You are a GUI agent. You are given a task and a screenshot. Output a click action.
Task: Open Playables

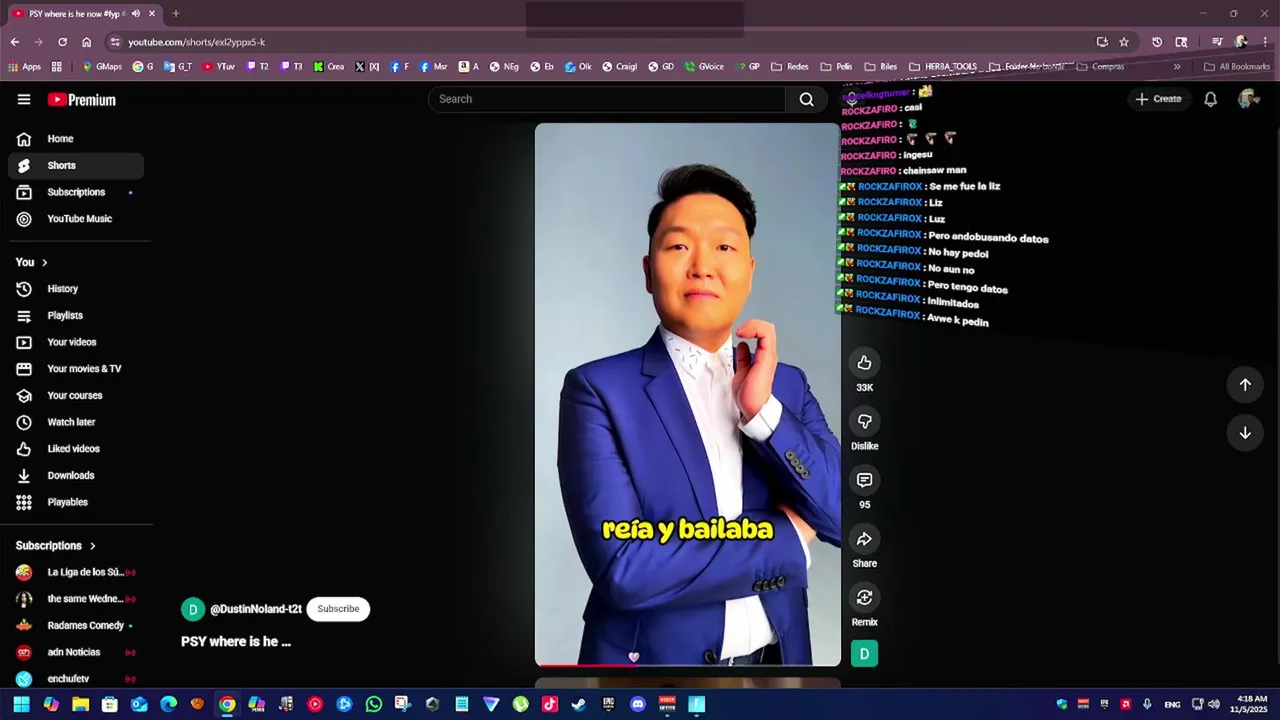click(x=76, y=502)
